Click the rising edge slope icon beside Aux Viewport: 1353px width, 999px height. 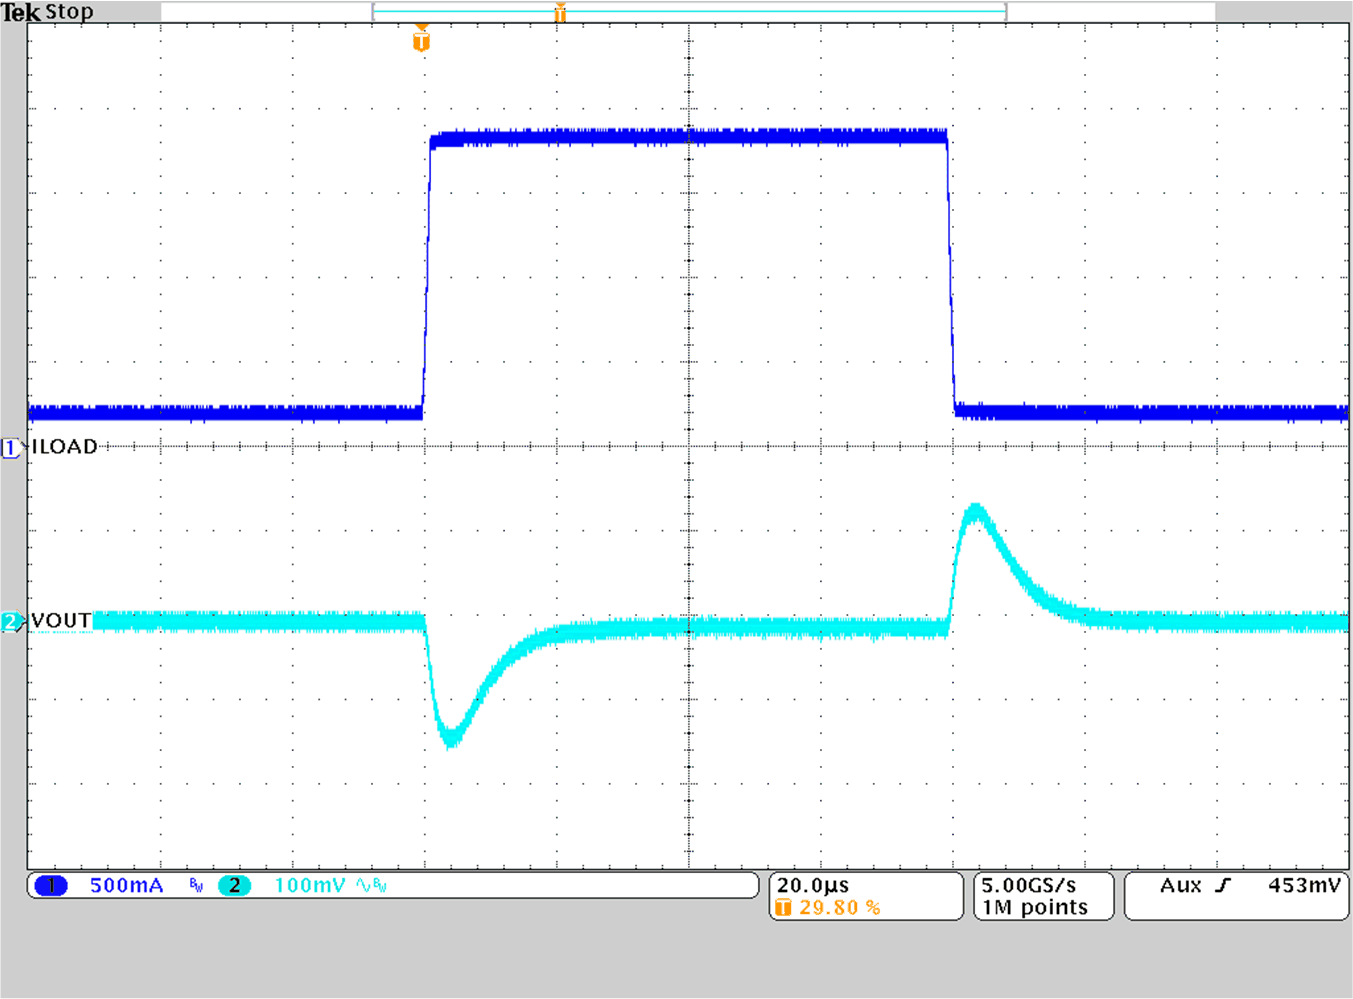[x=1220, y=884]
